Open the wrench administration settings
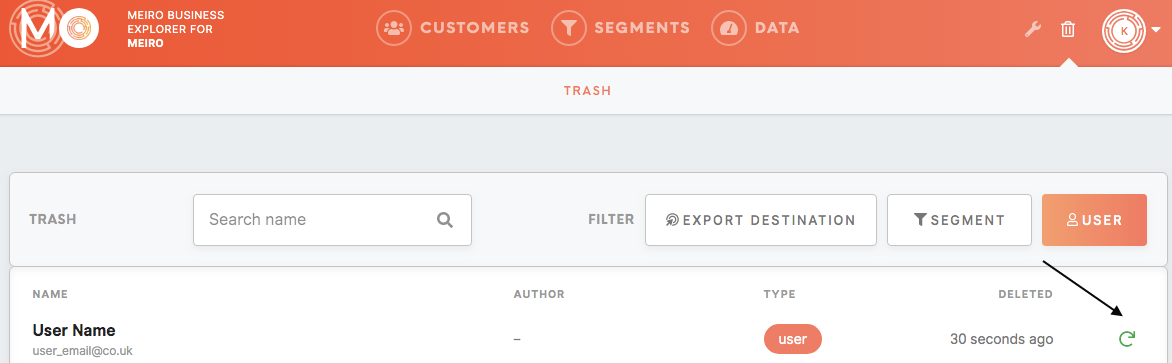 coord(1032,30)
